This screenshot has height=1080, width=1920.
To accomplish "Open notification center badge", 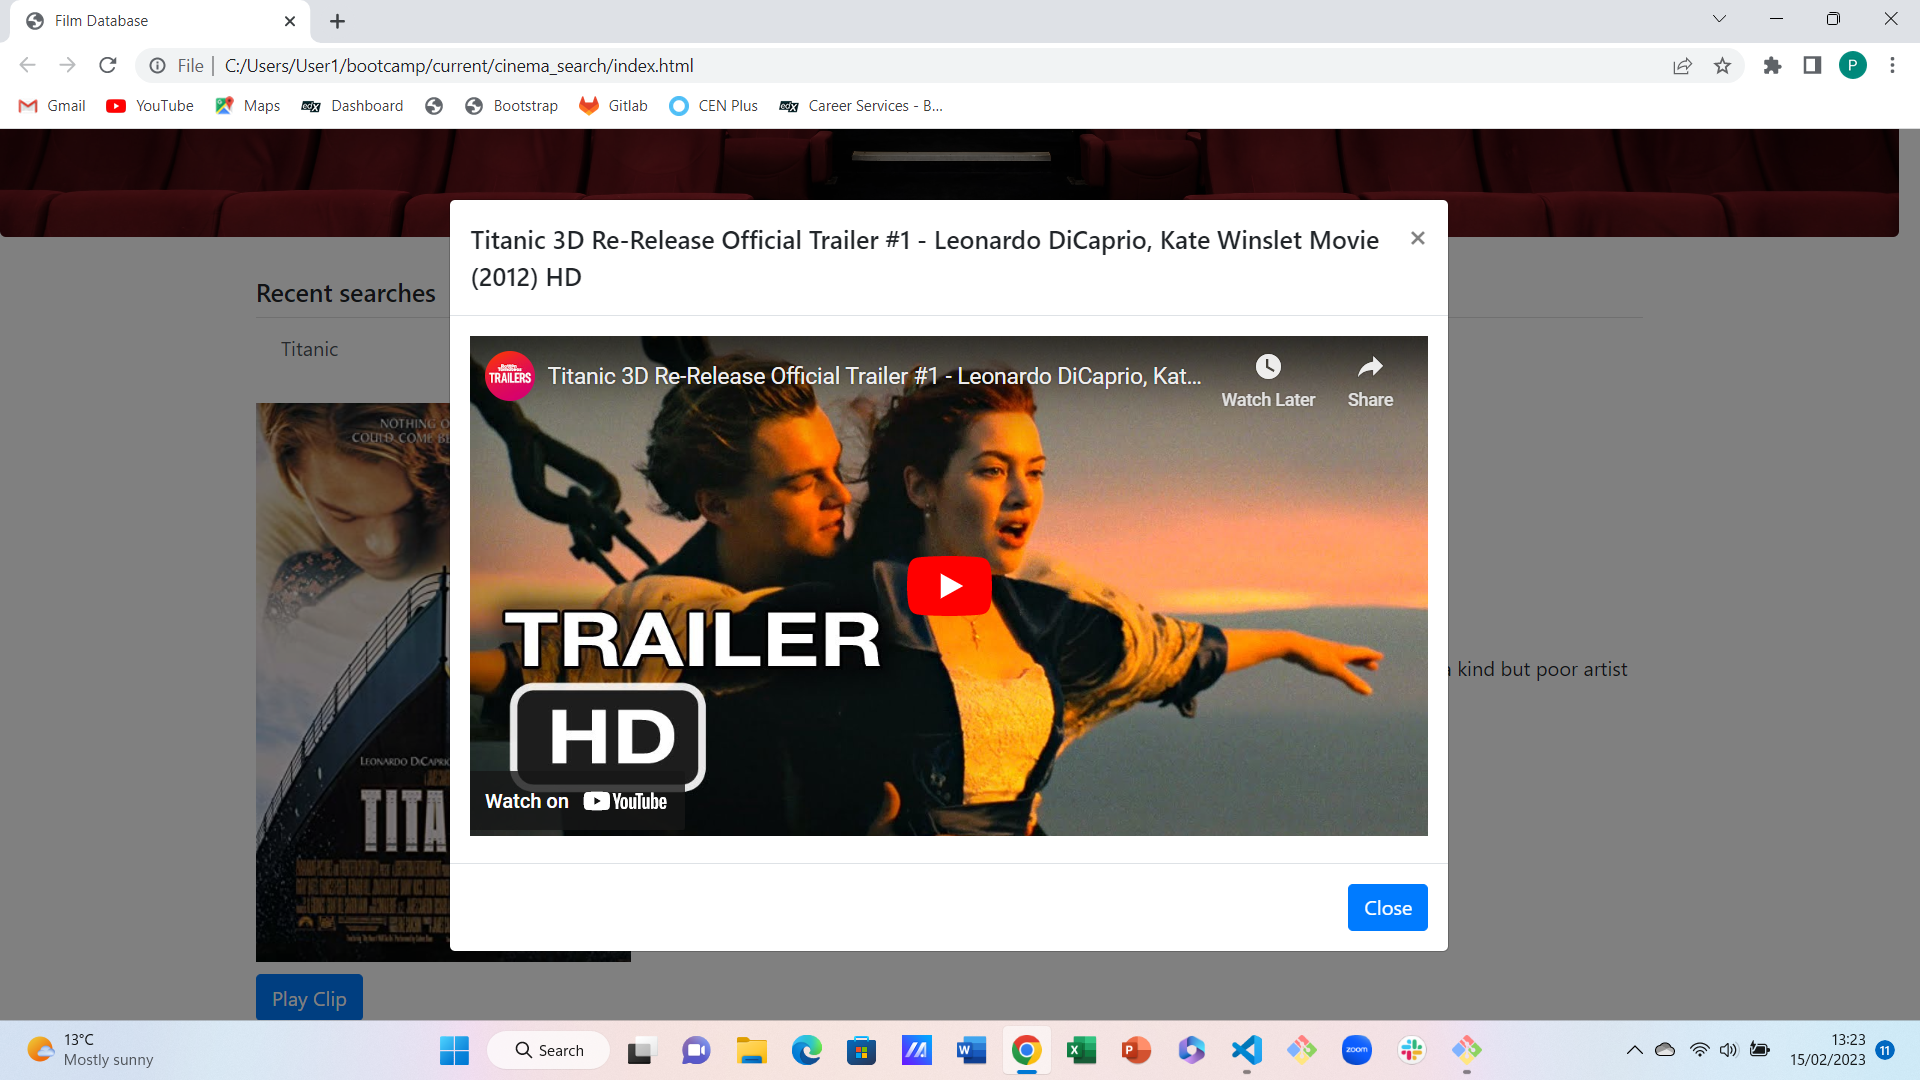I will pyautogui.click(x=1885, y=1050).
